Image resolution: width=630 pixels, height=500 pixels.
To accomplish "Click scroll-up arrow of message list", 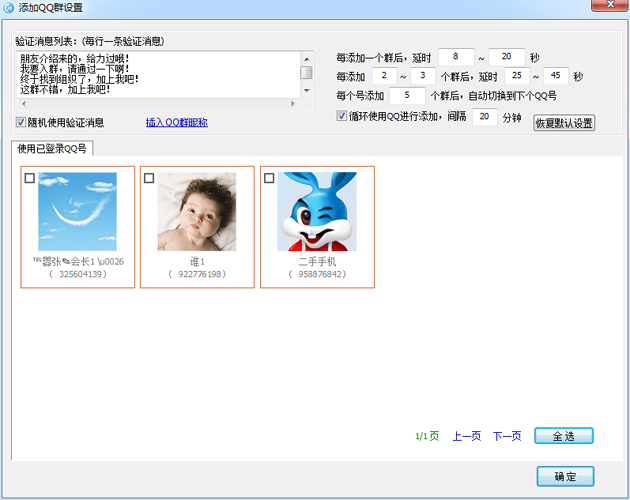I will tap(307, 59).
